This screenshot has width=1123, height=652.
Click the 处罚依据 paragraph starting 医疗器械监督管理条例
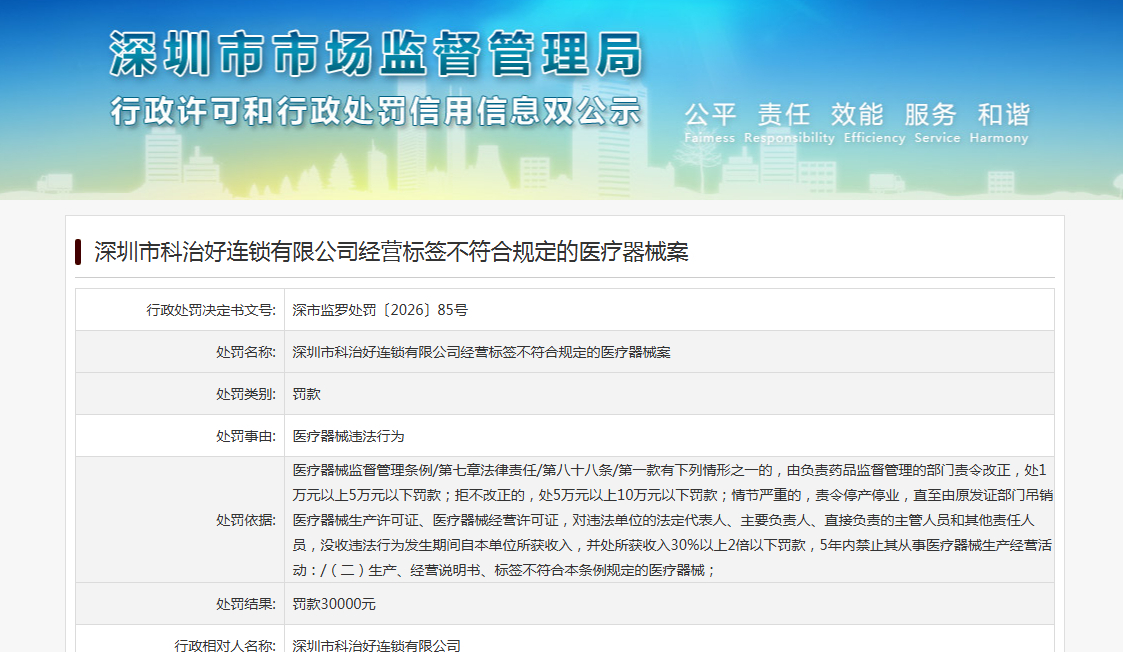[x=673, y=520]
